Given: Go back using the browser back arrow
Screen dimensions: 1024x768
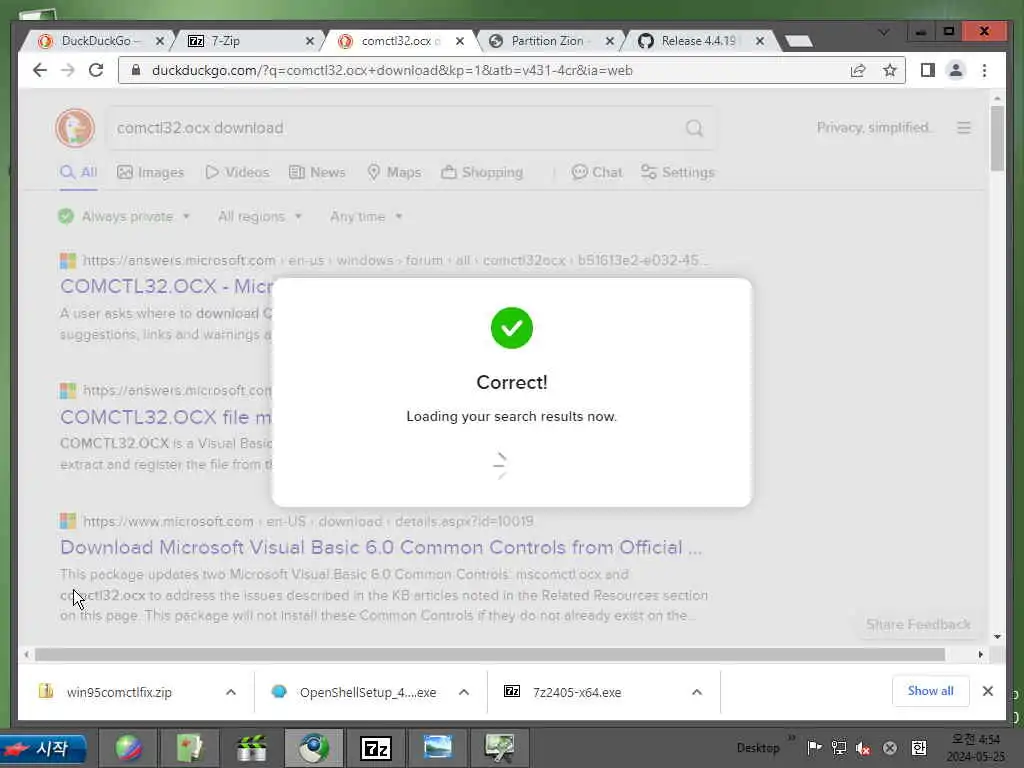Looking at the screenshot, I should click(x=40, y=71).
